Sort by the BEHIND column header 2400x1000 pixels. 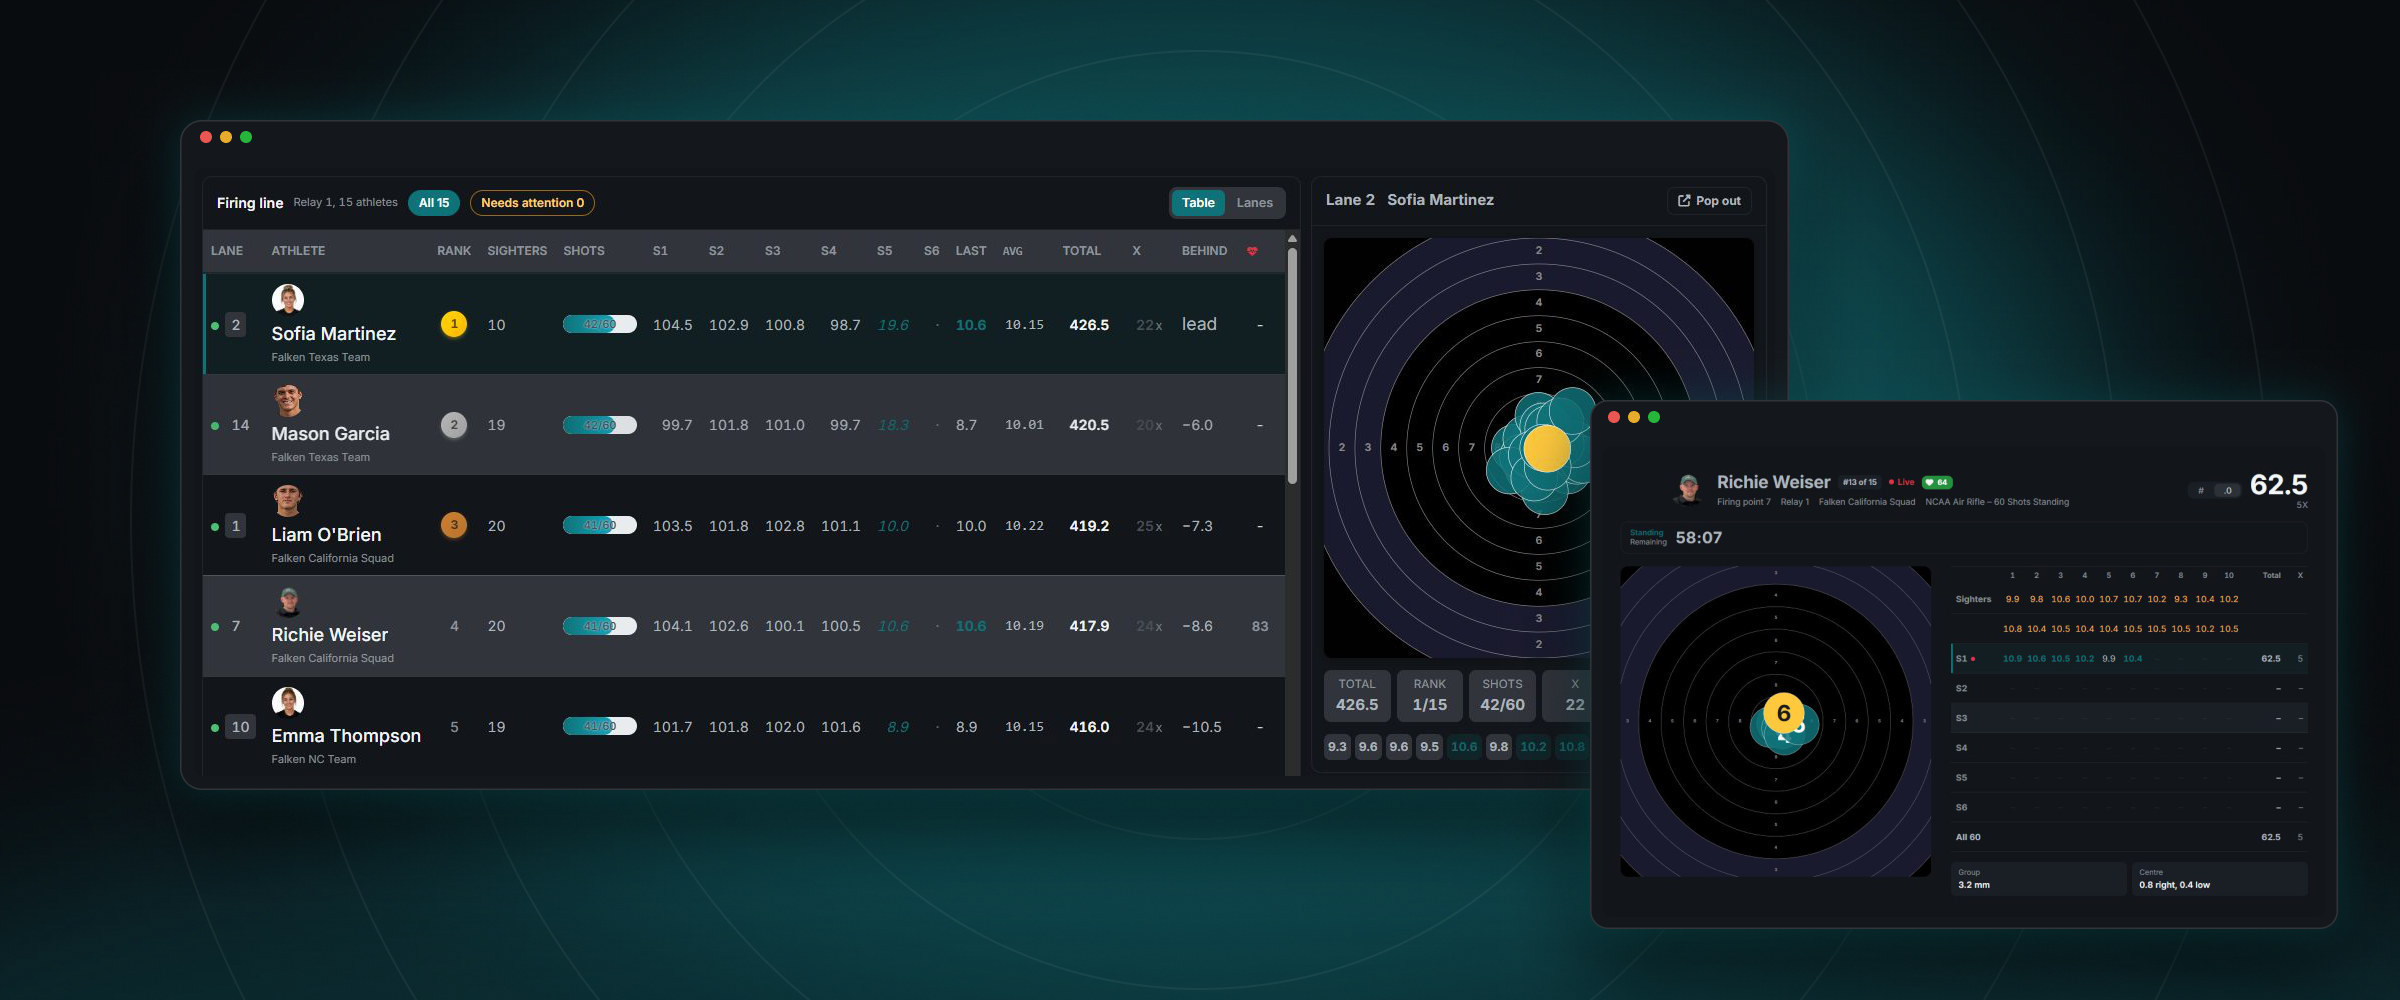click(1204, 251)
